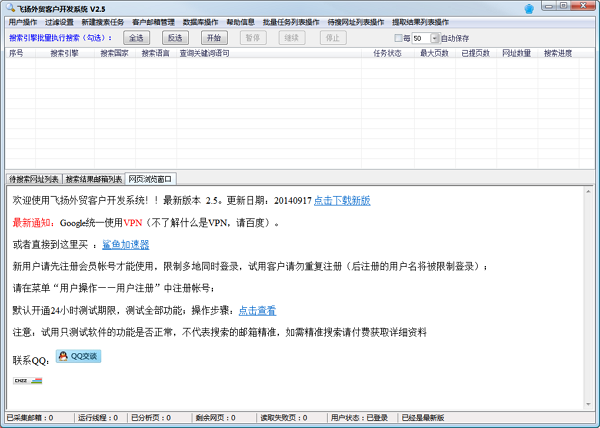Switch to the 搜索结果邮箱列表 tab
The width and height of the screenshot is (600, 428).
click(93, 179)
